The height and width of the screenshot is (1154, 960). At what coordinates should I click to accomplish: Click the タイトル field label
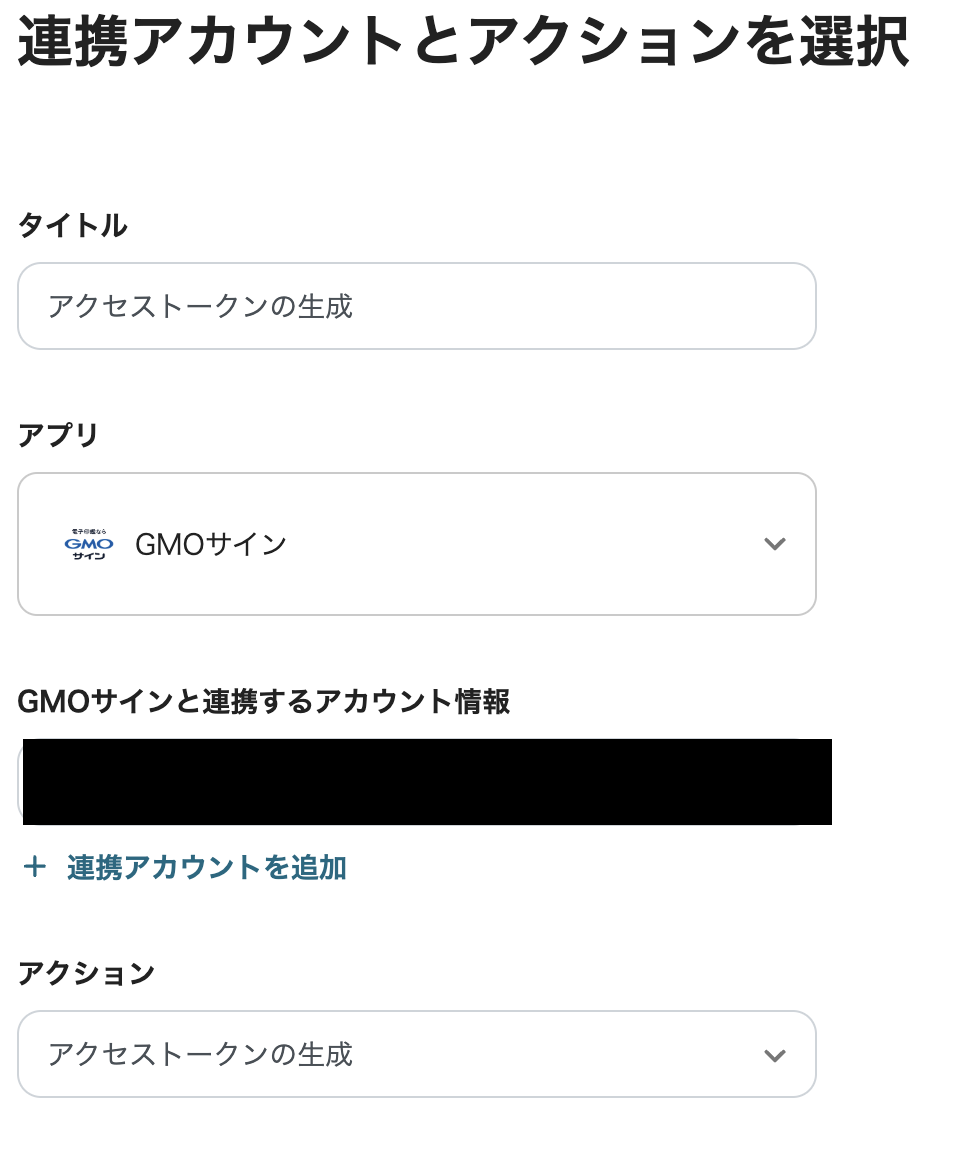(73, 226)
